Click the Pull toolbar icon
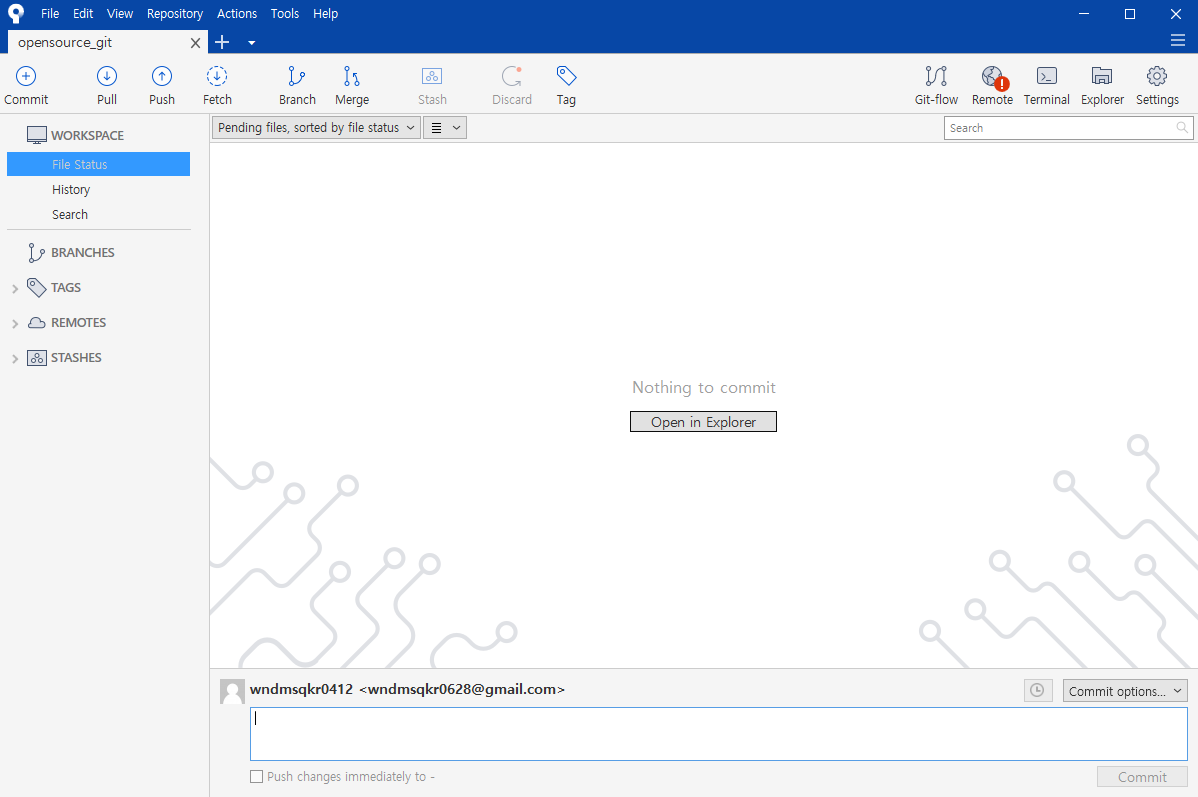 tap(107, 76)
